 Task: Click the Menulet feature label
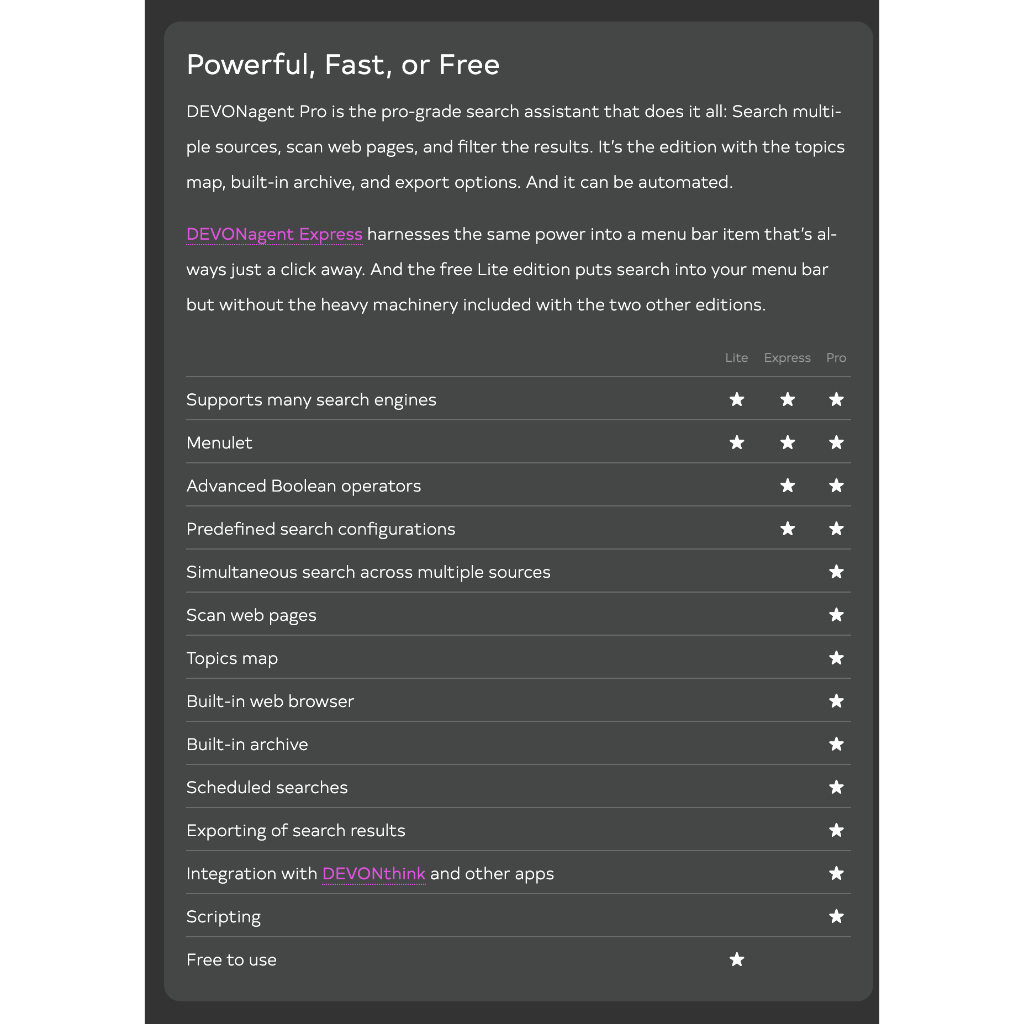coord(219,443)
